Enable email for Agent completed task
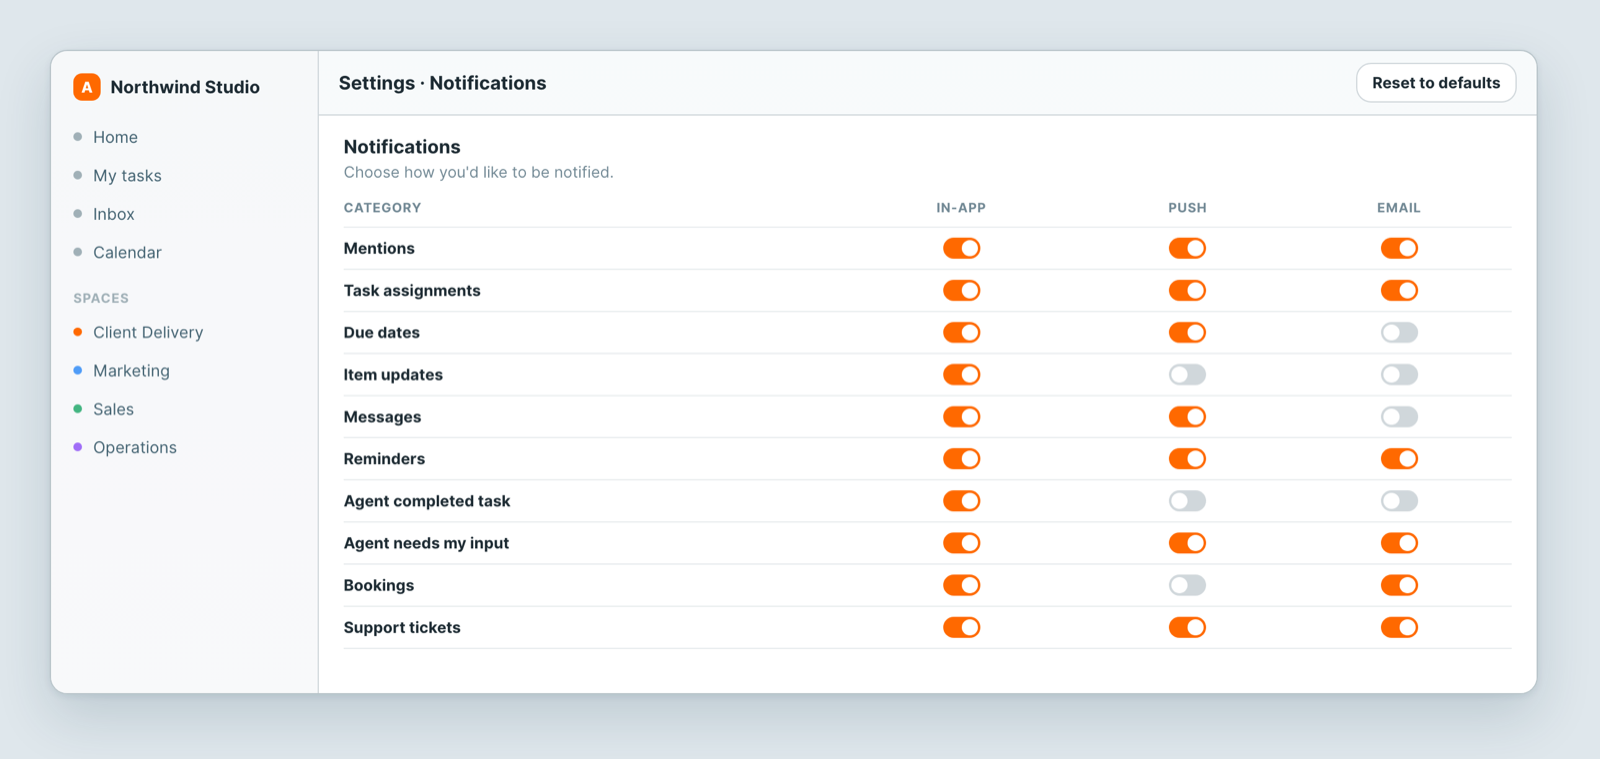Screen dimensions: 1600x759 point(1400,501)
